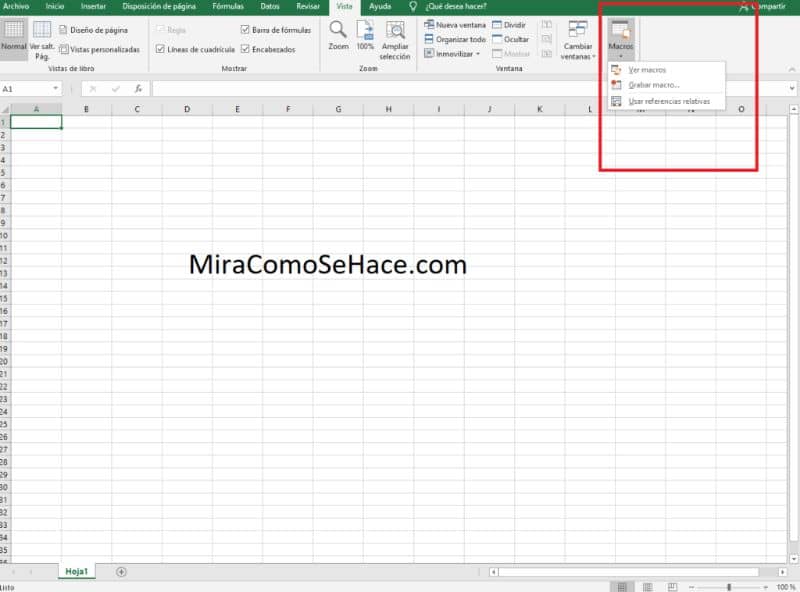Select the Hoja1 sheet tab
Image resolution: width=800 pixels, height=592 pixels.
(77, 572)
